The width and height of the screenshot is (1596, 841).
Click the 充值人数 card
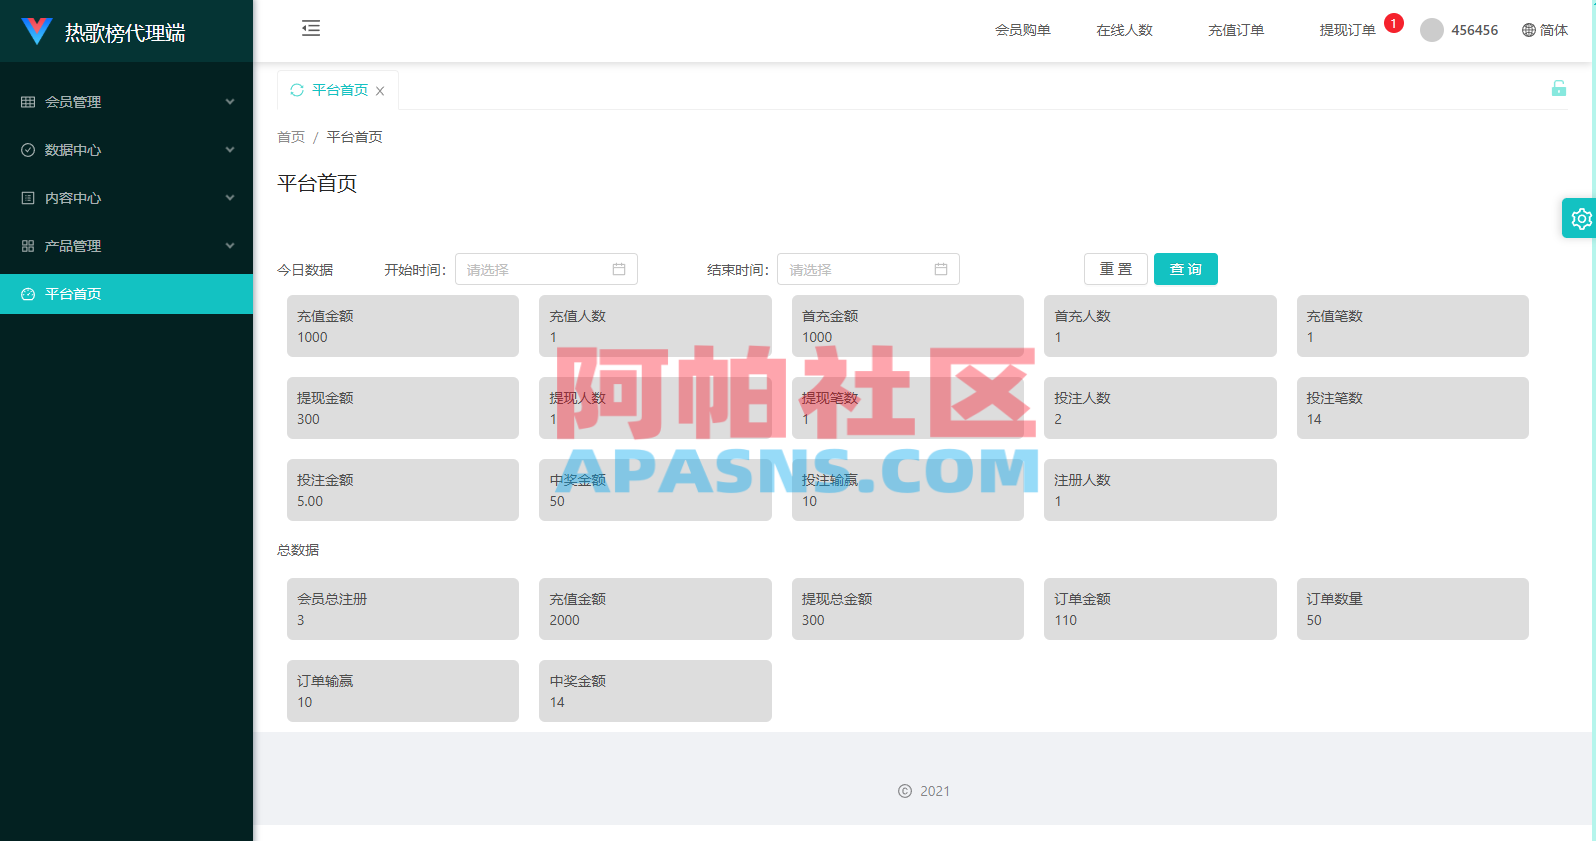(x=655, y=326)
